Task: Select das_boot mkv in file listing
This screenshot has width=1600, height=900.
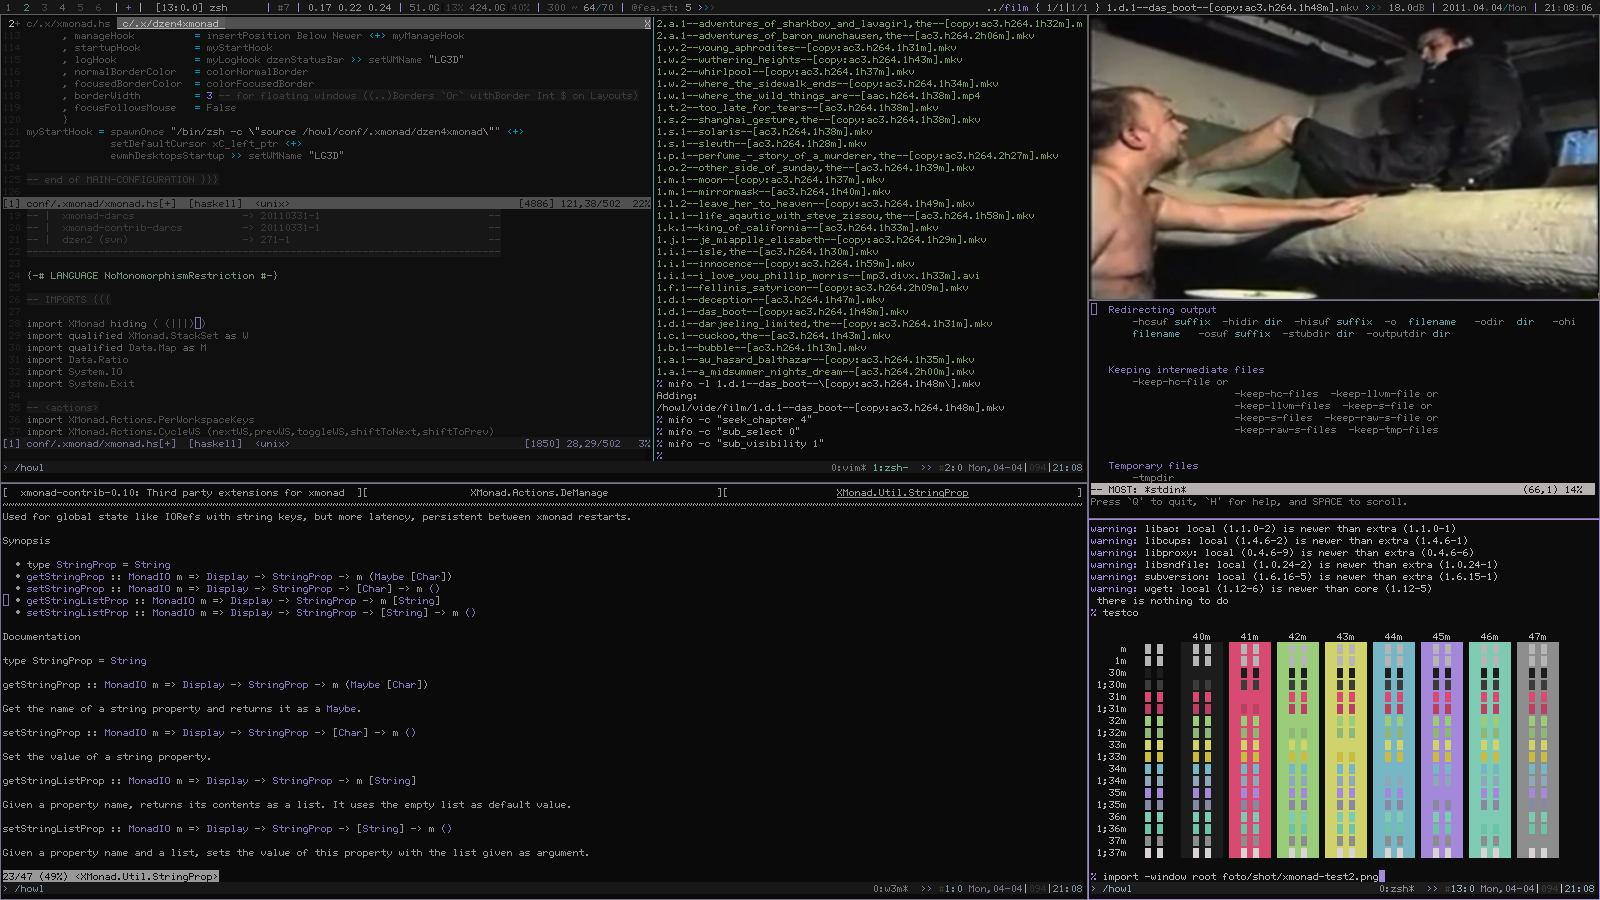Action: pos(782,312)
